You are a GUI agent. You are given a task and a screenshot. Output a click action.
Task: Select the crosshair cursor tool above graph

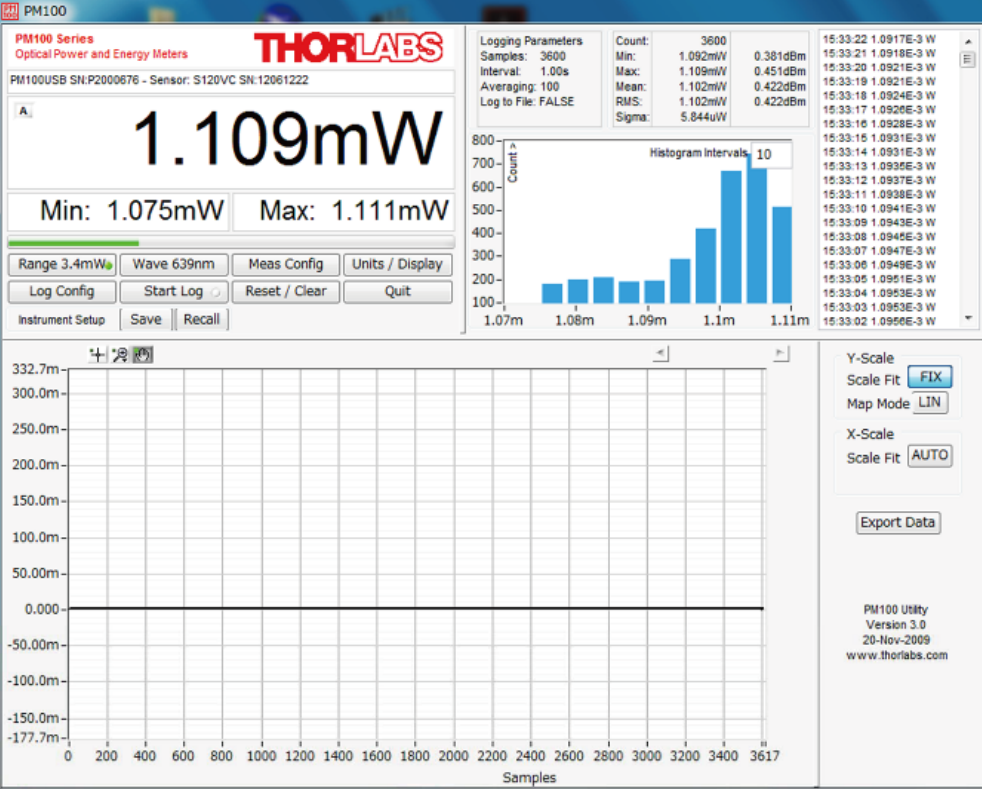(x=97, y=354)
